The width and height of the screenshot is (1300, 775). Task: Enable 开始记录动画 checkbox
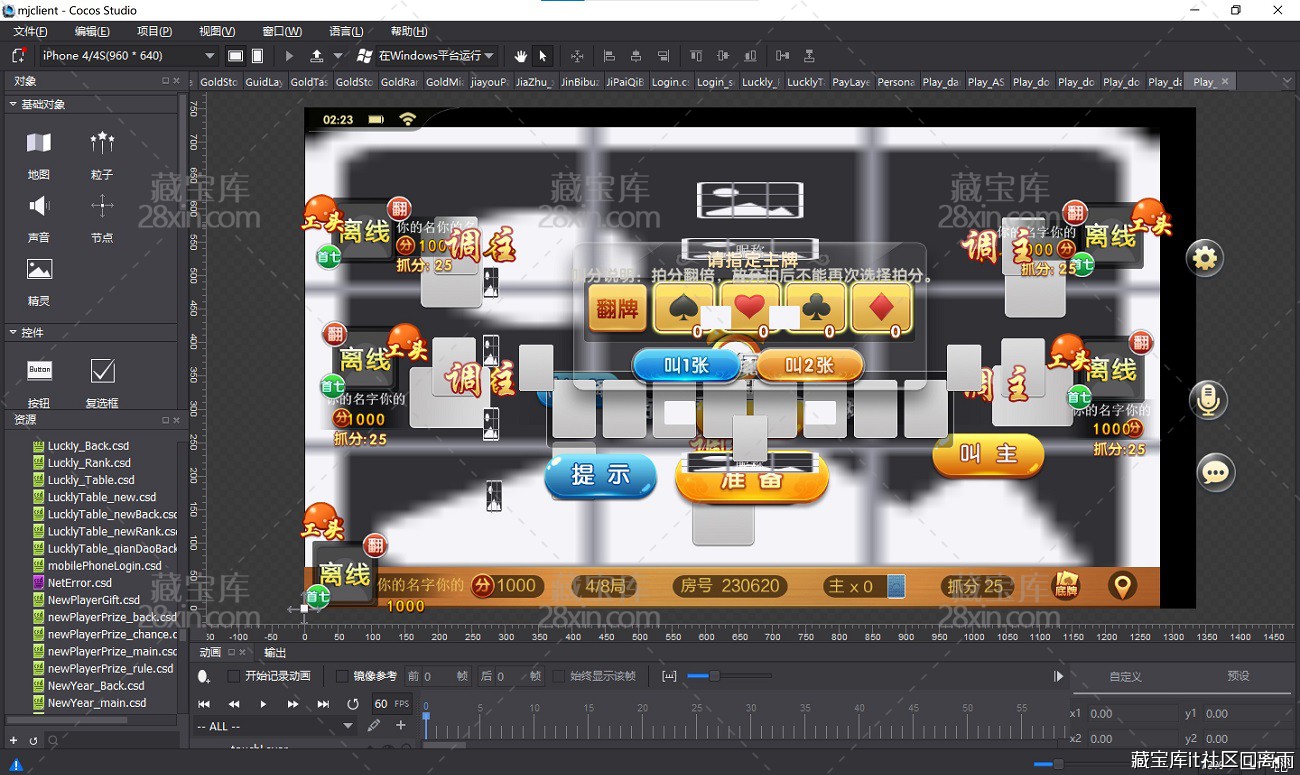pos(234,677)
